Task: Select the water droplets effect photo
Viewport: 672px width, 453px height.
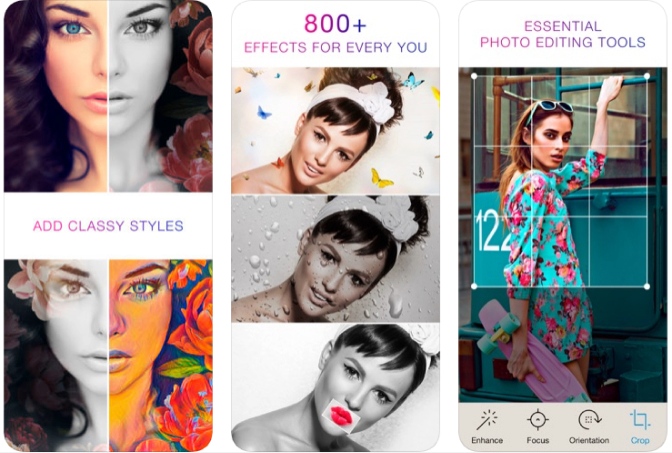Action: point(336,258)
